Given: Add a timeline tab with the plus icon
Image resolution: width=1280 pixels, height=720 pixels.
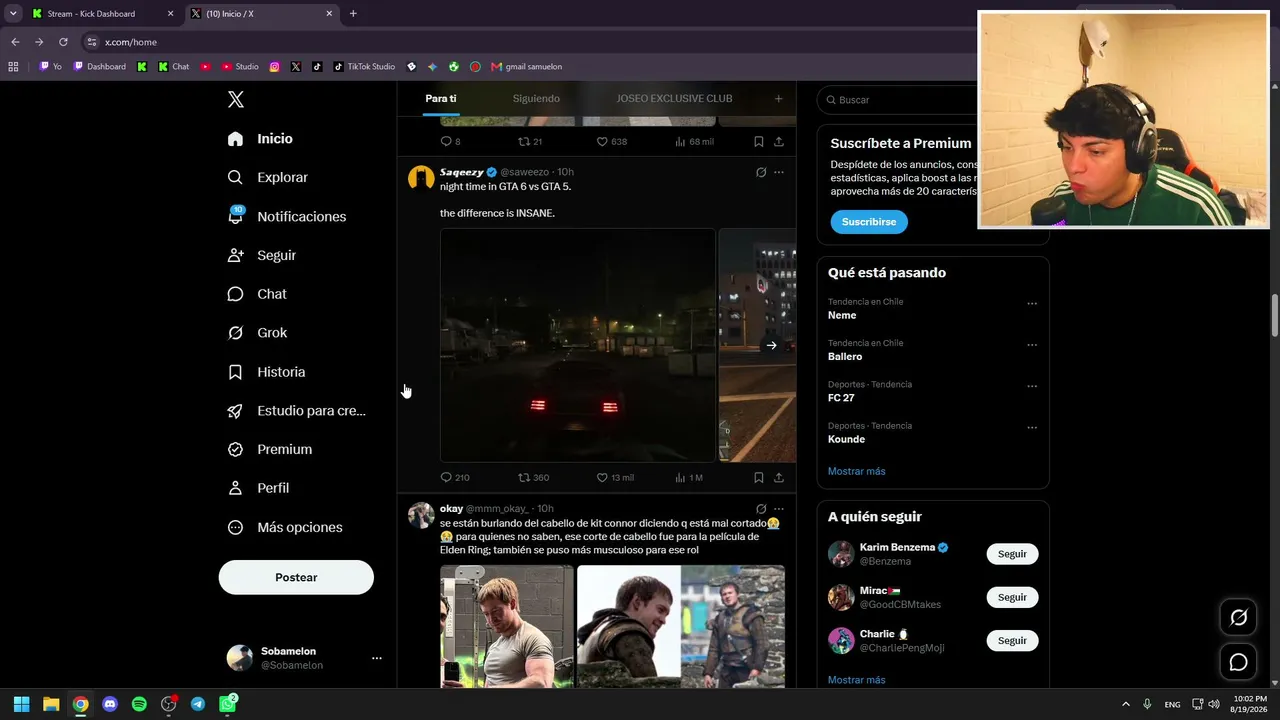Looking at the screenshot, I should 778,98.
